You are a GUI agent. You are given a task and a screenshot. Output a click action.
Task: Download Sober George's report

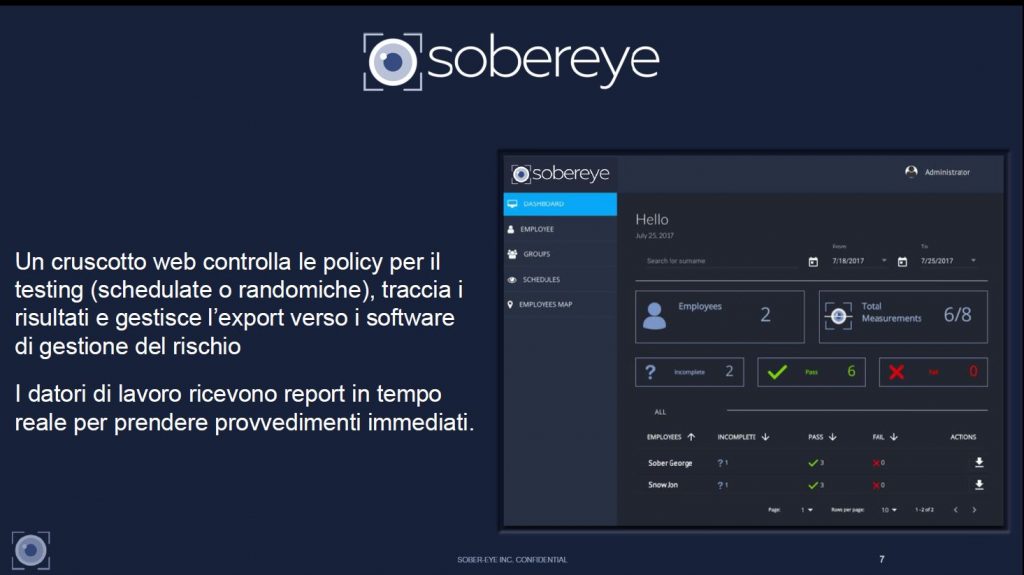[x=979, y=463]
